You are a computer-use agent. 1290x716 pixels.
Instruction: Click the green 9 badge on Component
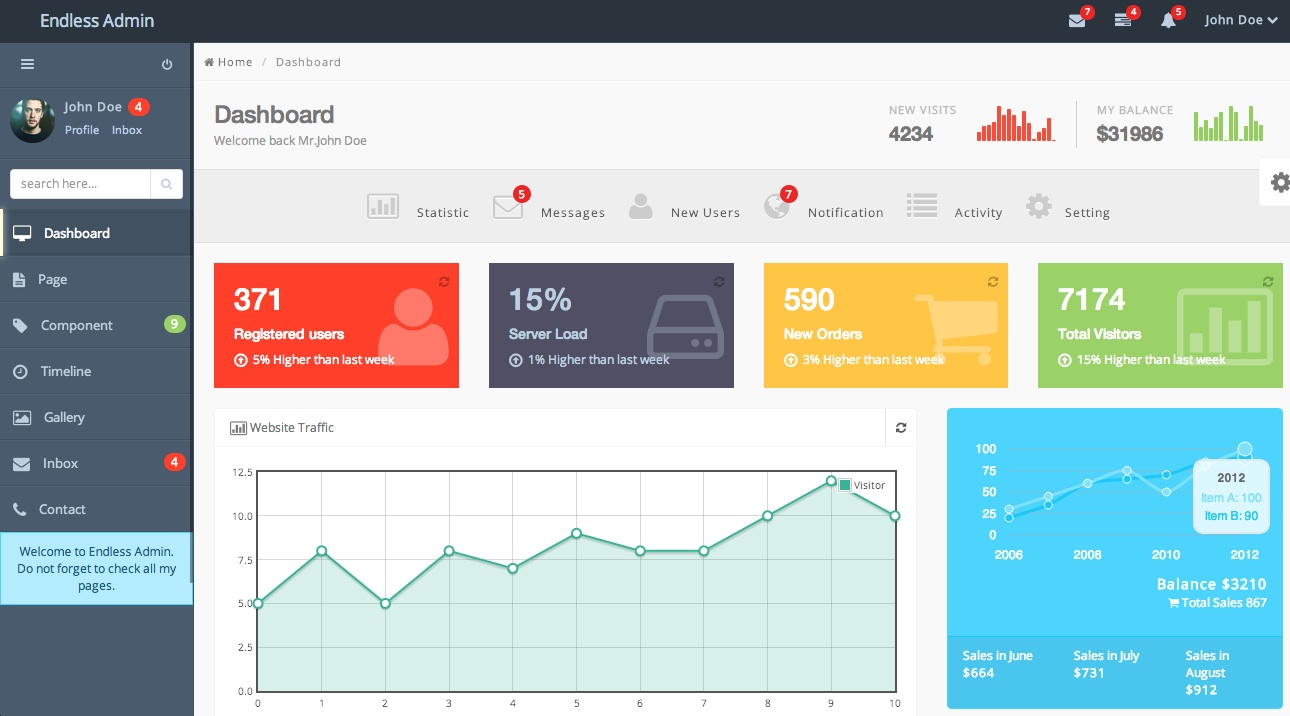tap(175, 324)
